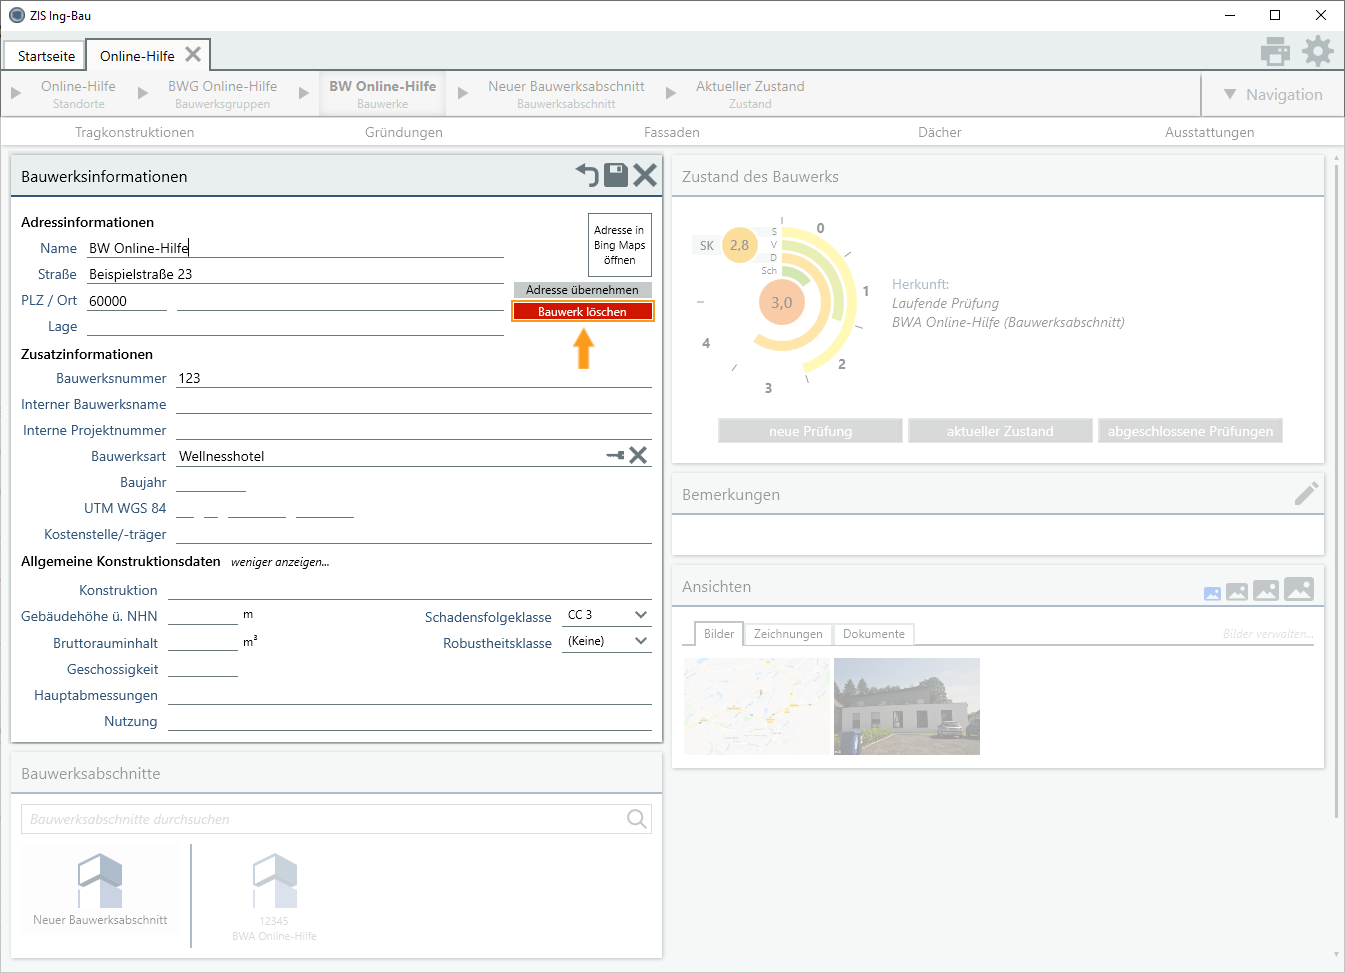The image size is (1345, 973).
Task: Switch to the Zeichnungen tab
Action: [788, 634]
